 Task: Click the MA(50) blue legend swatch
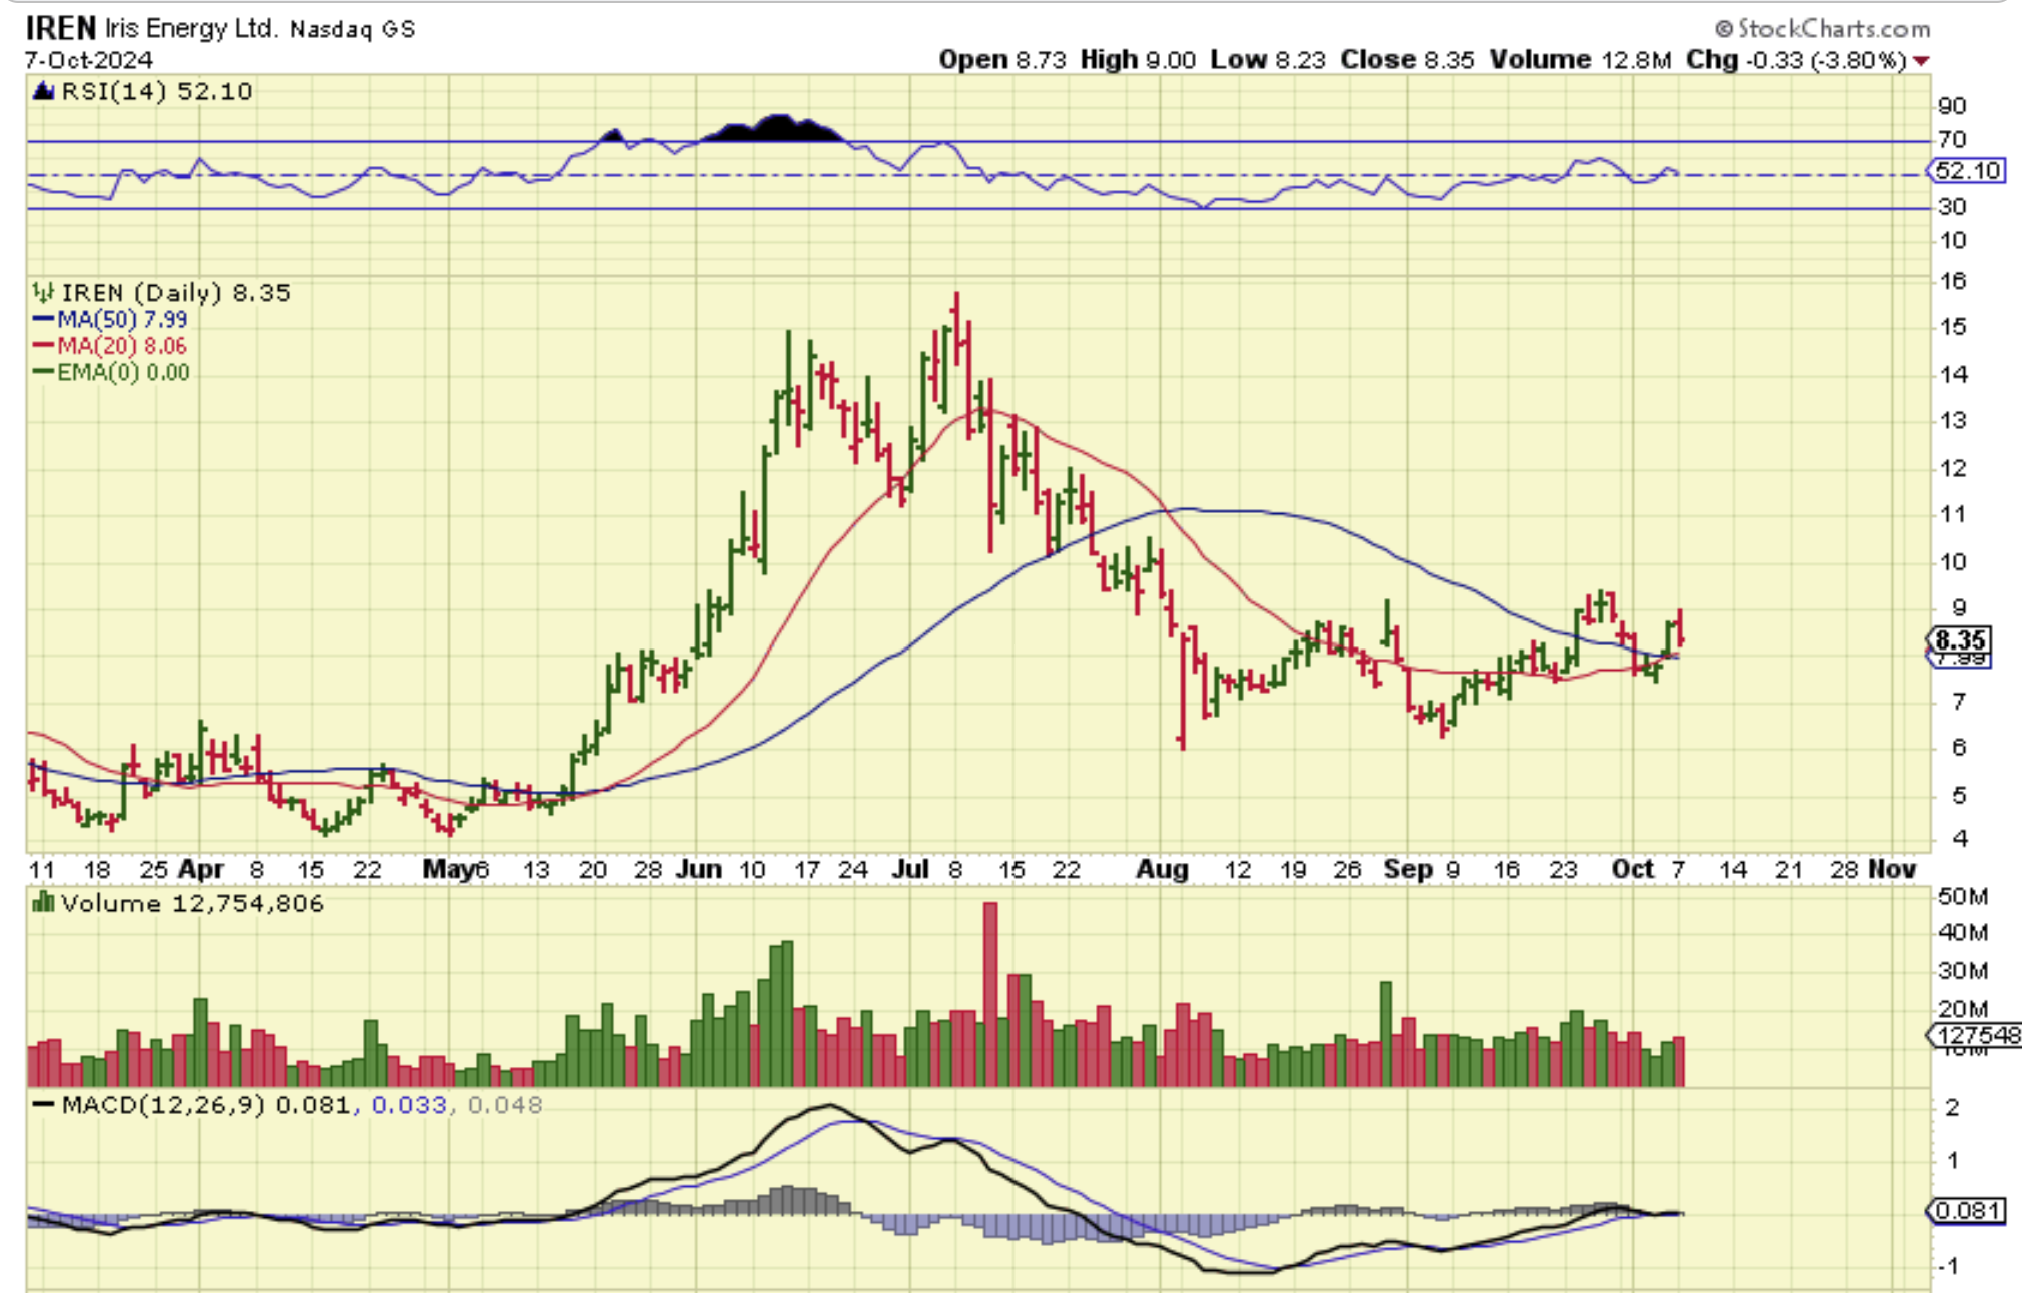(43, 320)
